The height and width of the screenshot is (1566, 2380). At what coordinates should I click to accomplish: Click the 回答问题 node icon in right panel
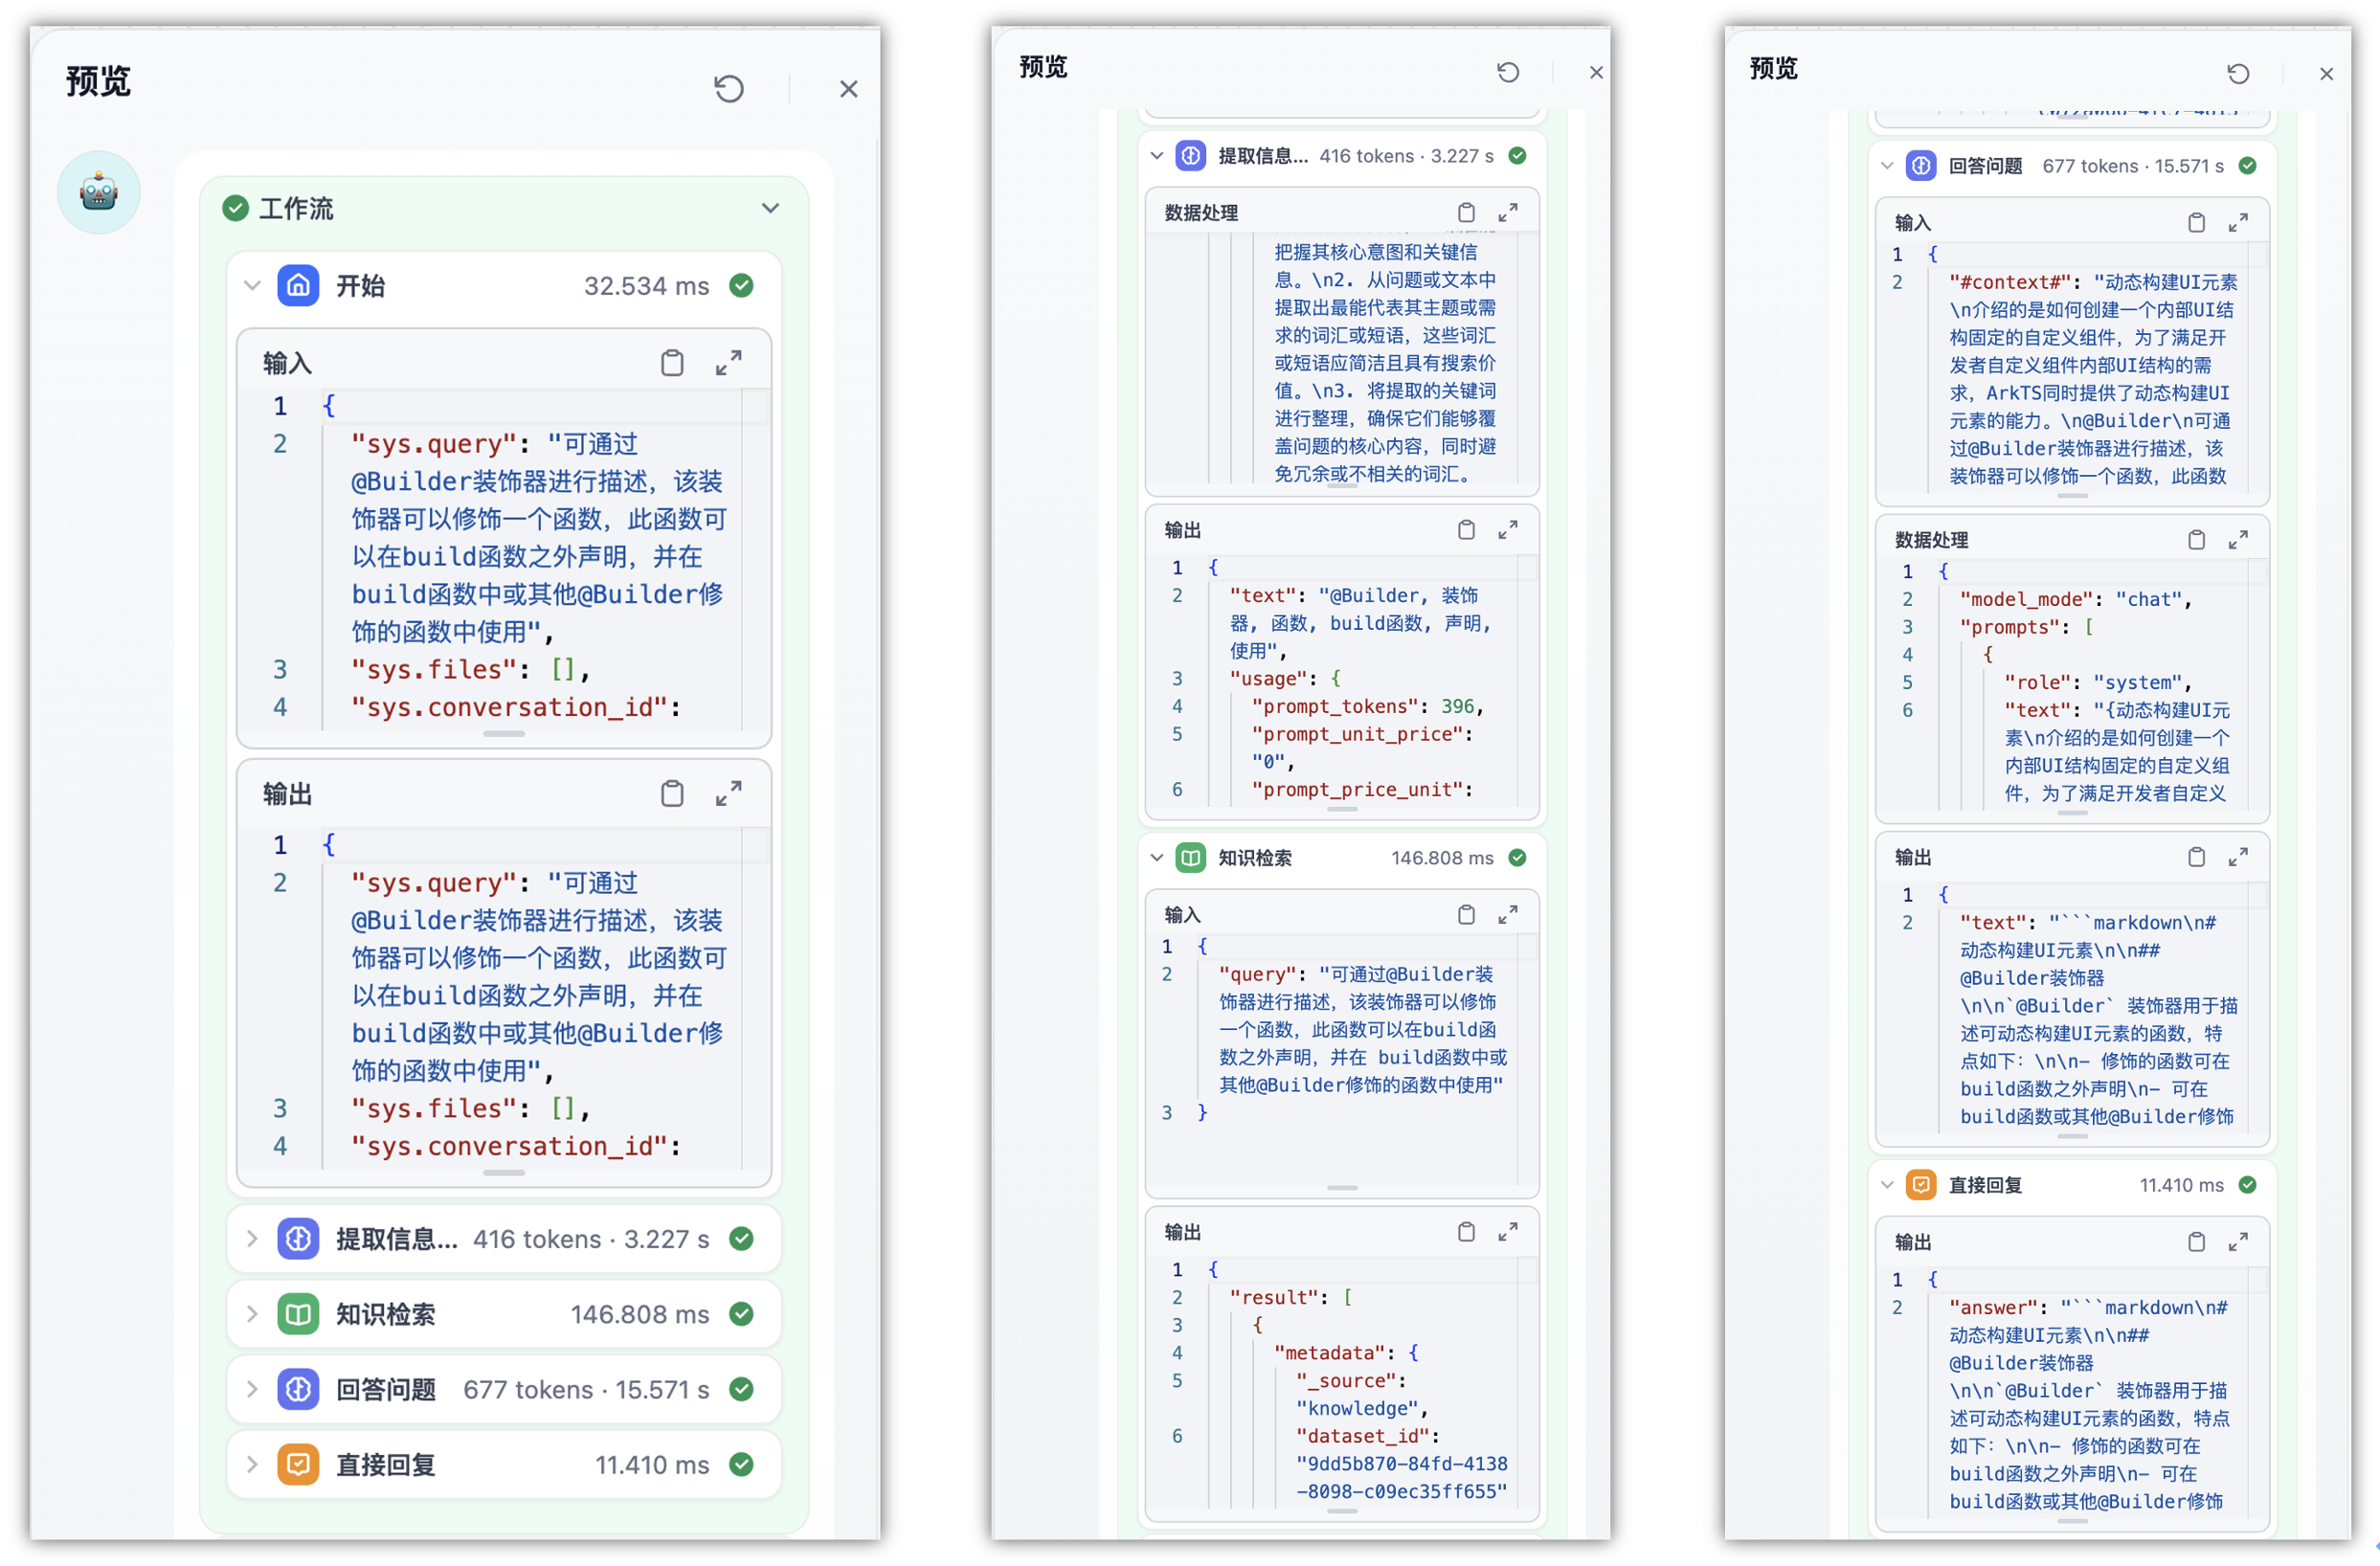(1921, 166)
